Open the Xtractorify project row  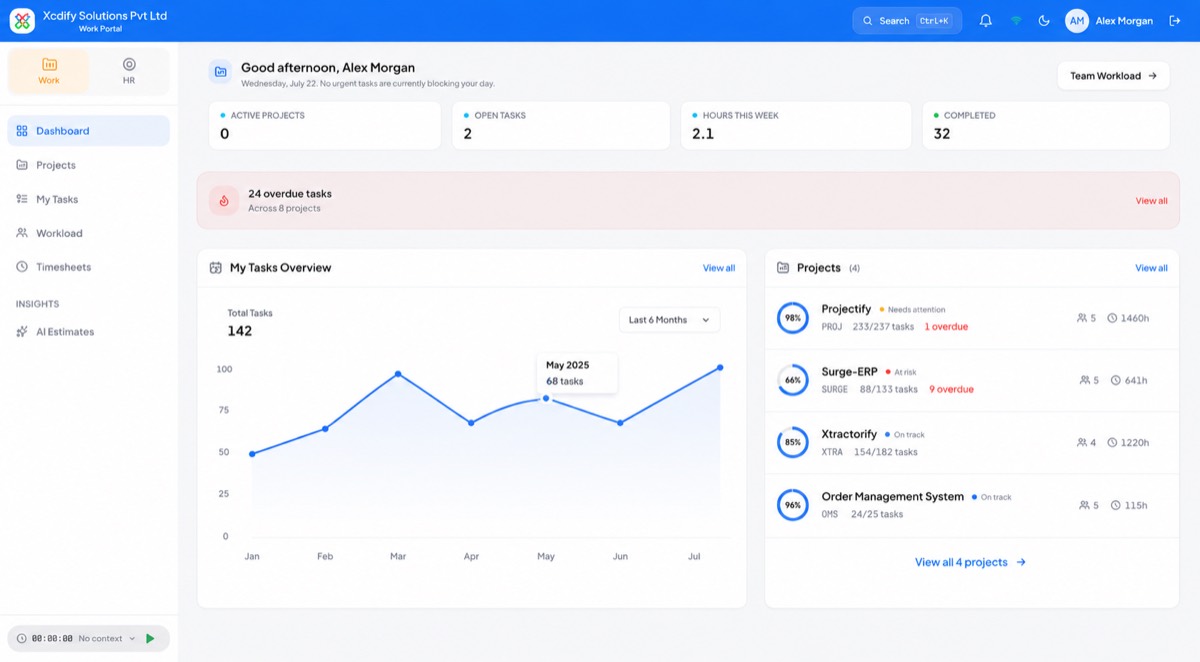click(x=972, y=442)
